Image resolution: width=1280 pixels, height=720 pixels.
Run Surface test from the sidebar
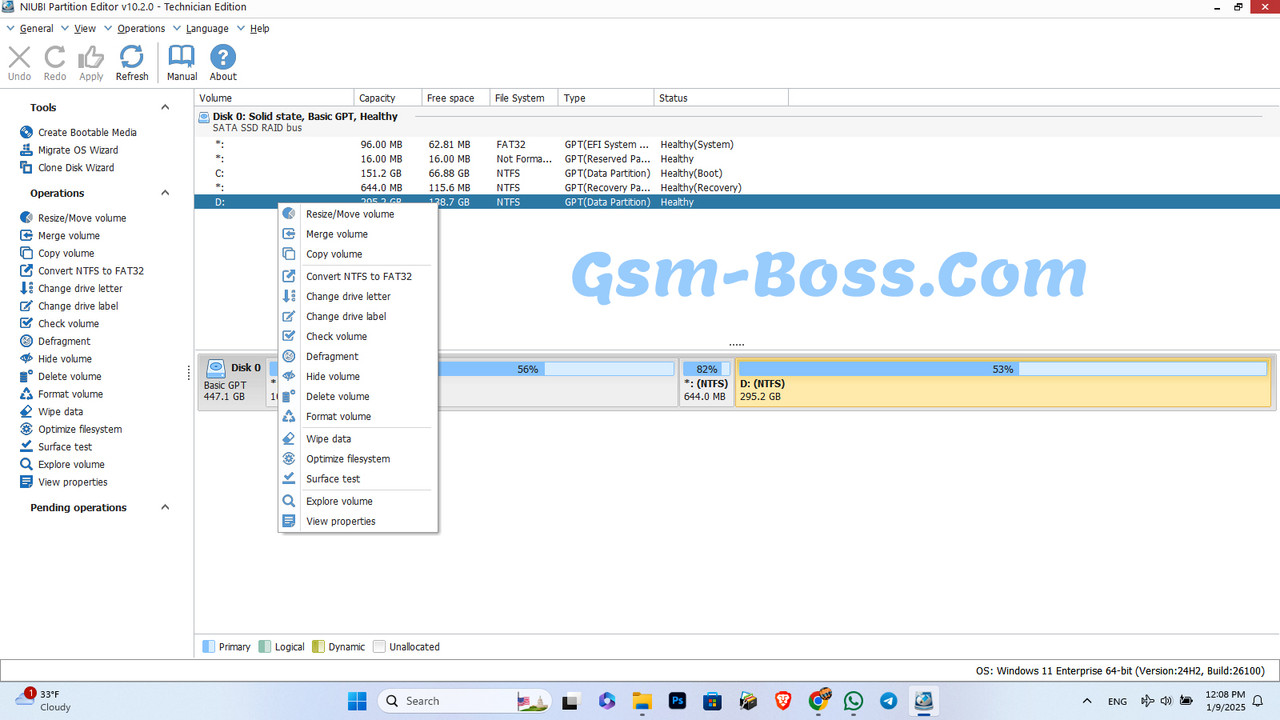pos(55,447)
